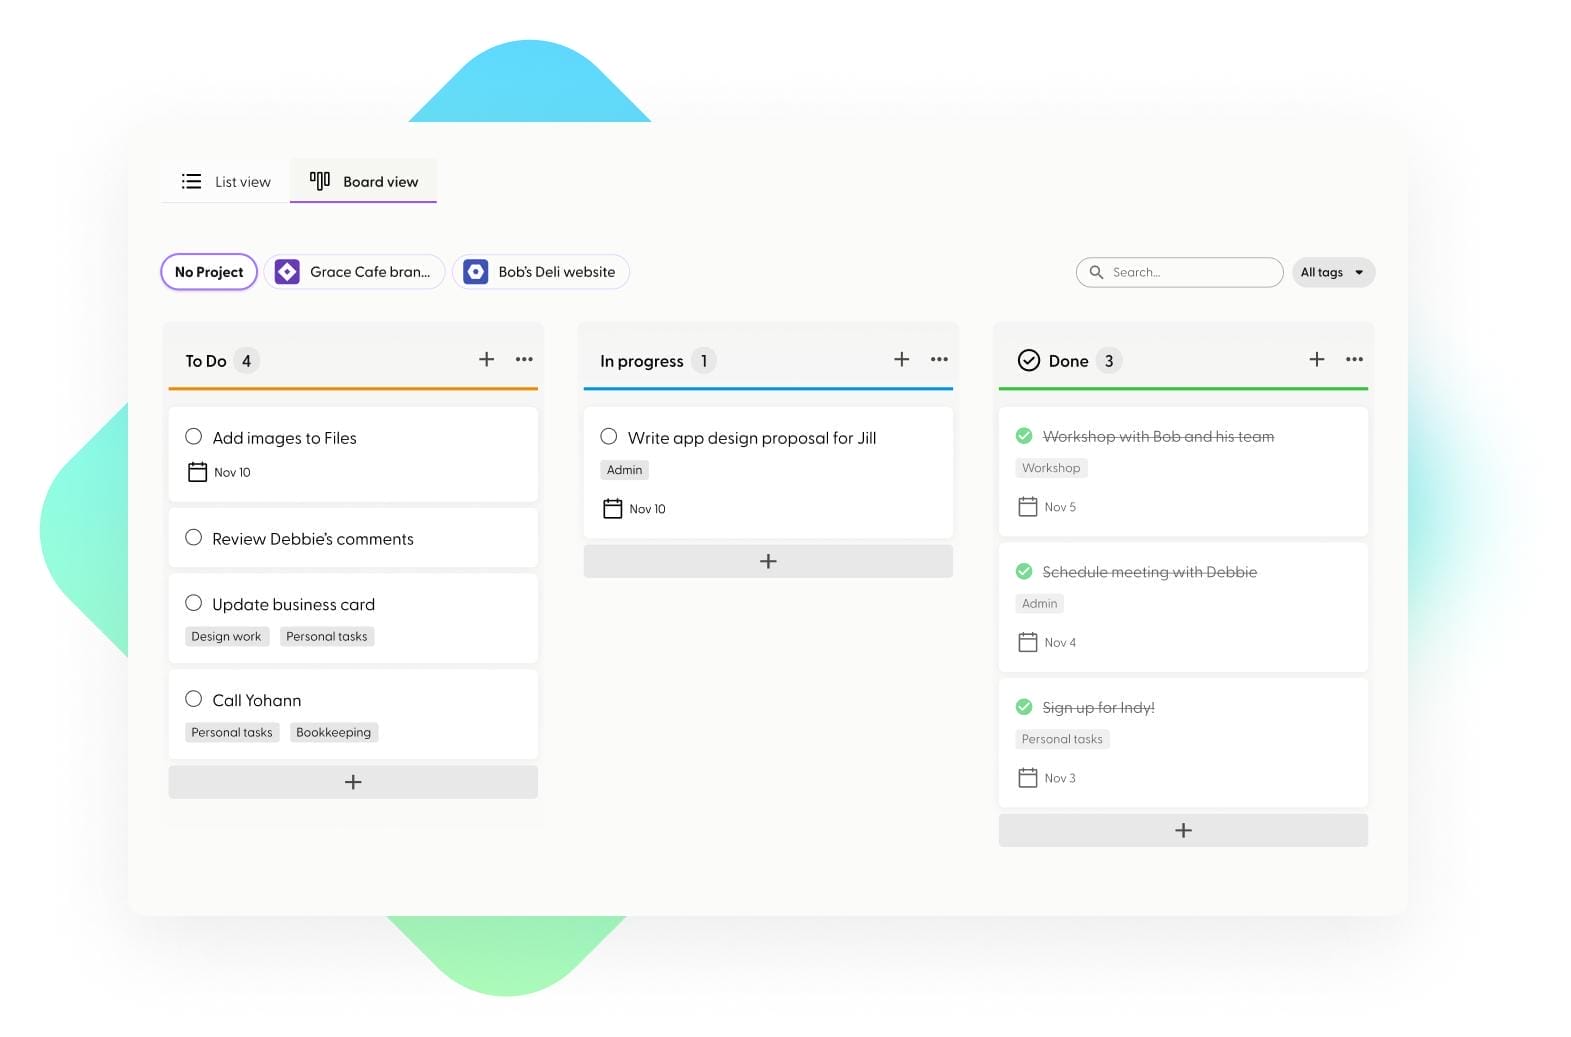Mark 'Add images to Files' as complete
1571x1037 pixels.
point(194,437)
